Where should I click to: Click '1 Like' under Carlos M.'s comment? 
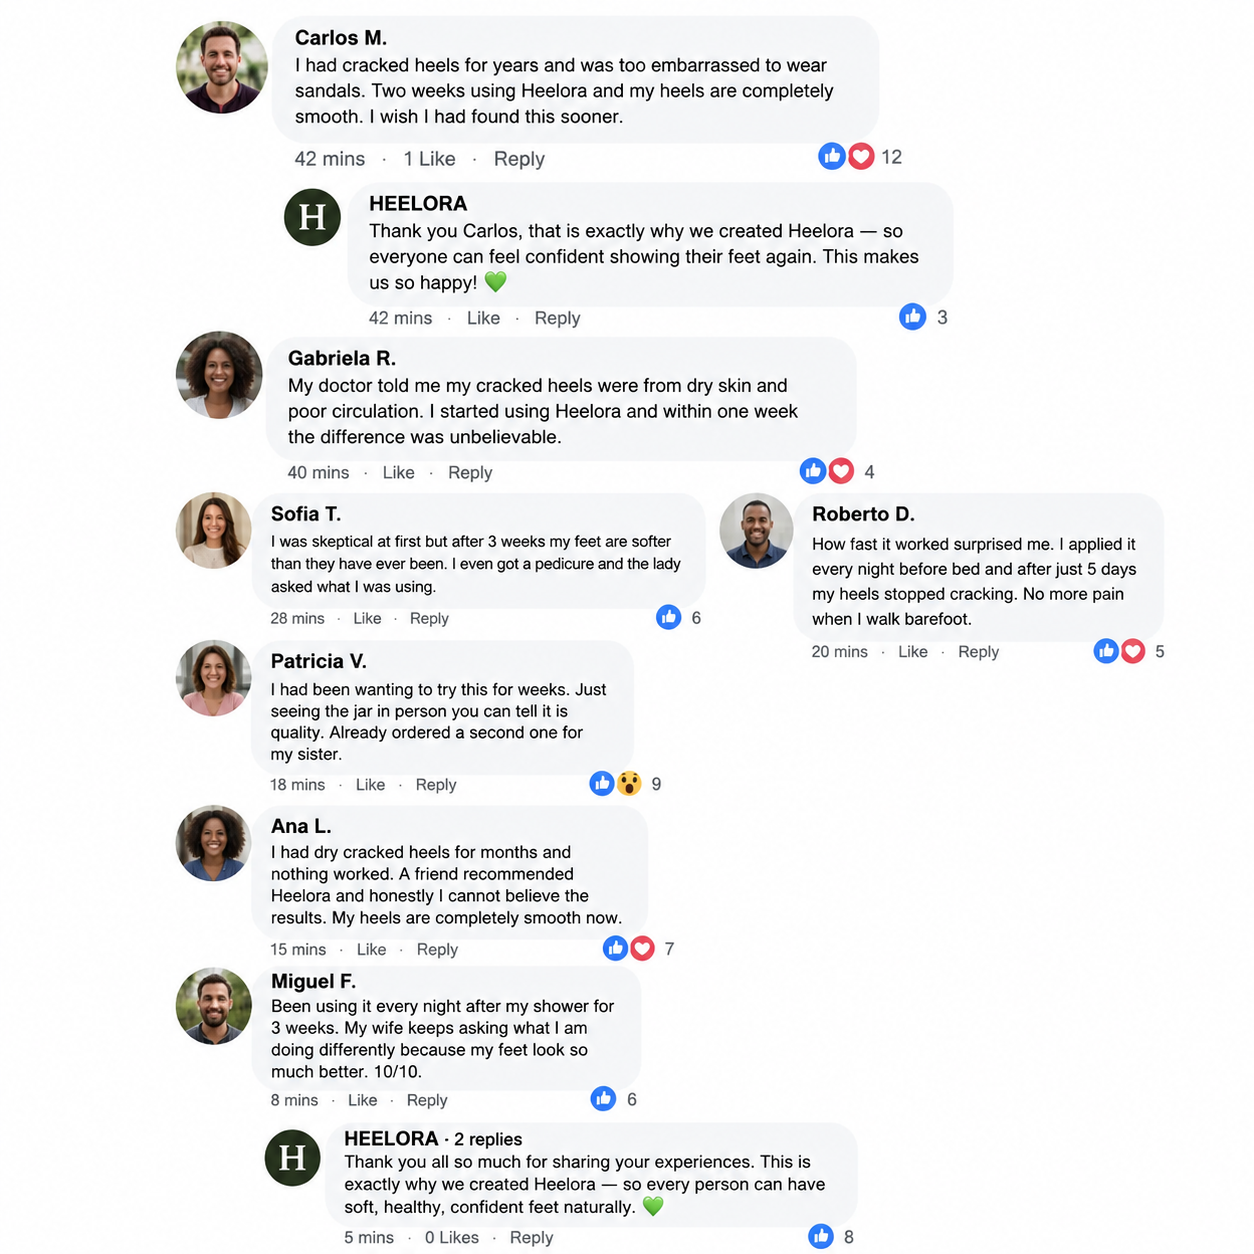[x=429, y=158]
